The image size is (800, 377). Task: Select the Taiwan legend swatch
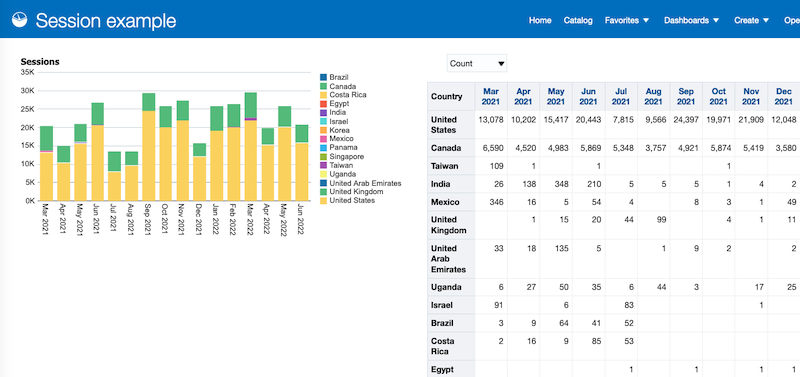[323, 165]
